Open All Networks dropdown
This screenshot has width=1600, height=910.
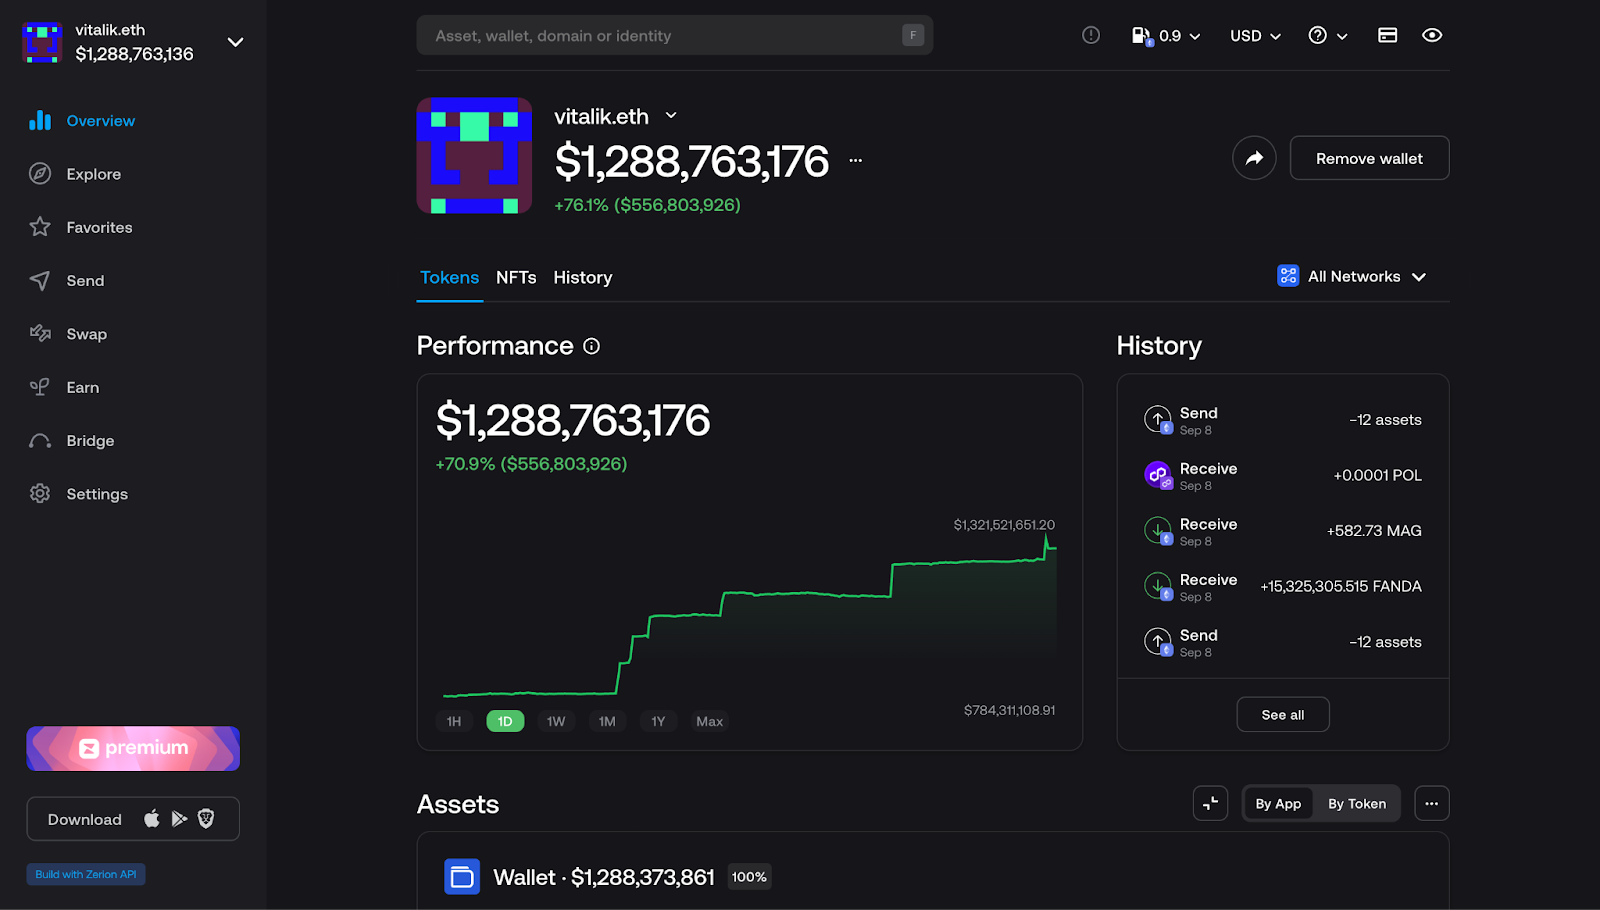tap(1352, 276)
